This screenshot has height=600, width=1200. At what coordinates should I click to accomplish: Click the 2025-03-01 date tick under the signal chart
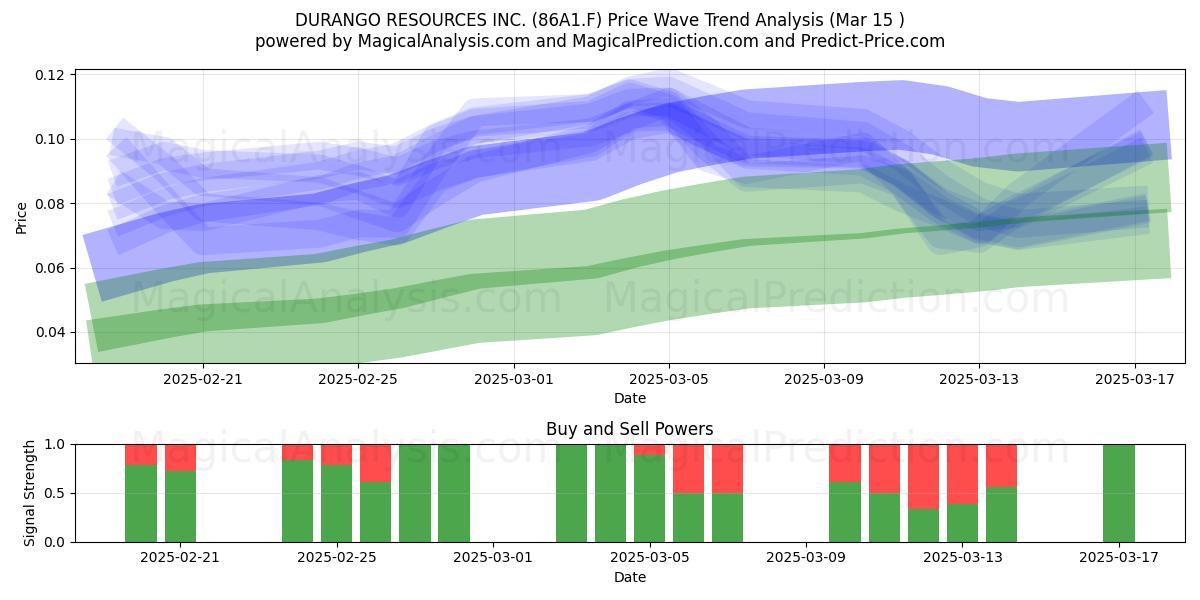tap(493, 557)
